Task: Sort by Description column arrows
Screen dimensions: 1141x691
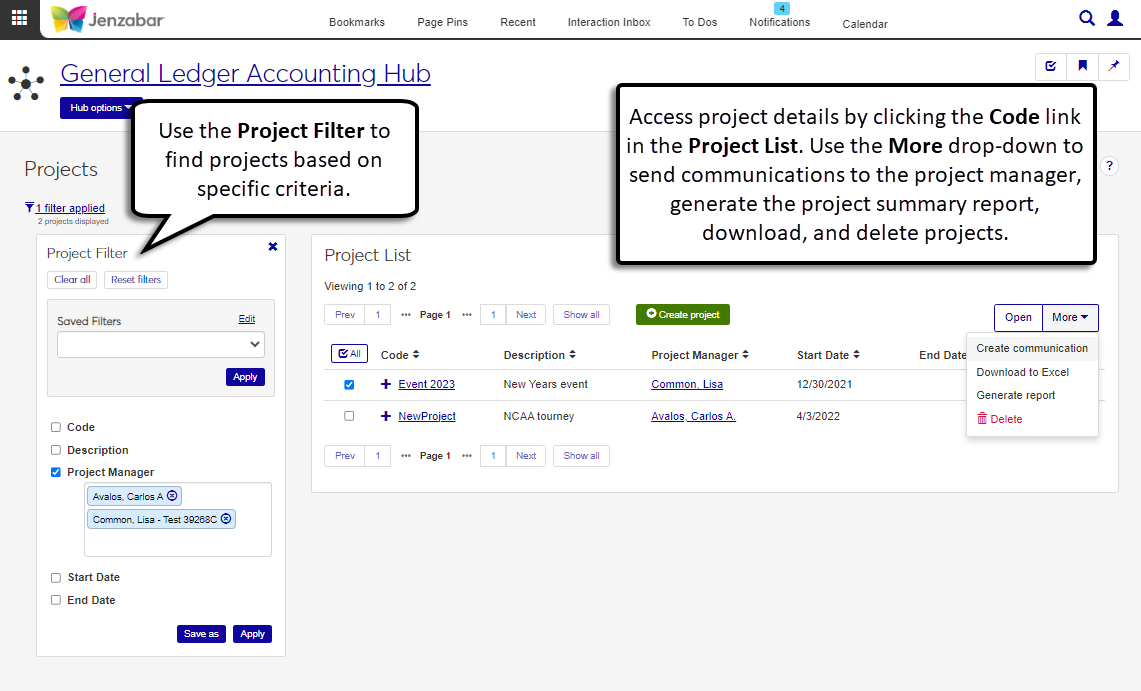Action: 573,354
